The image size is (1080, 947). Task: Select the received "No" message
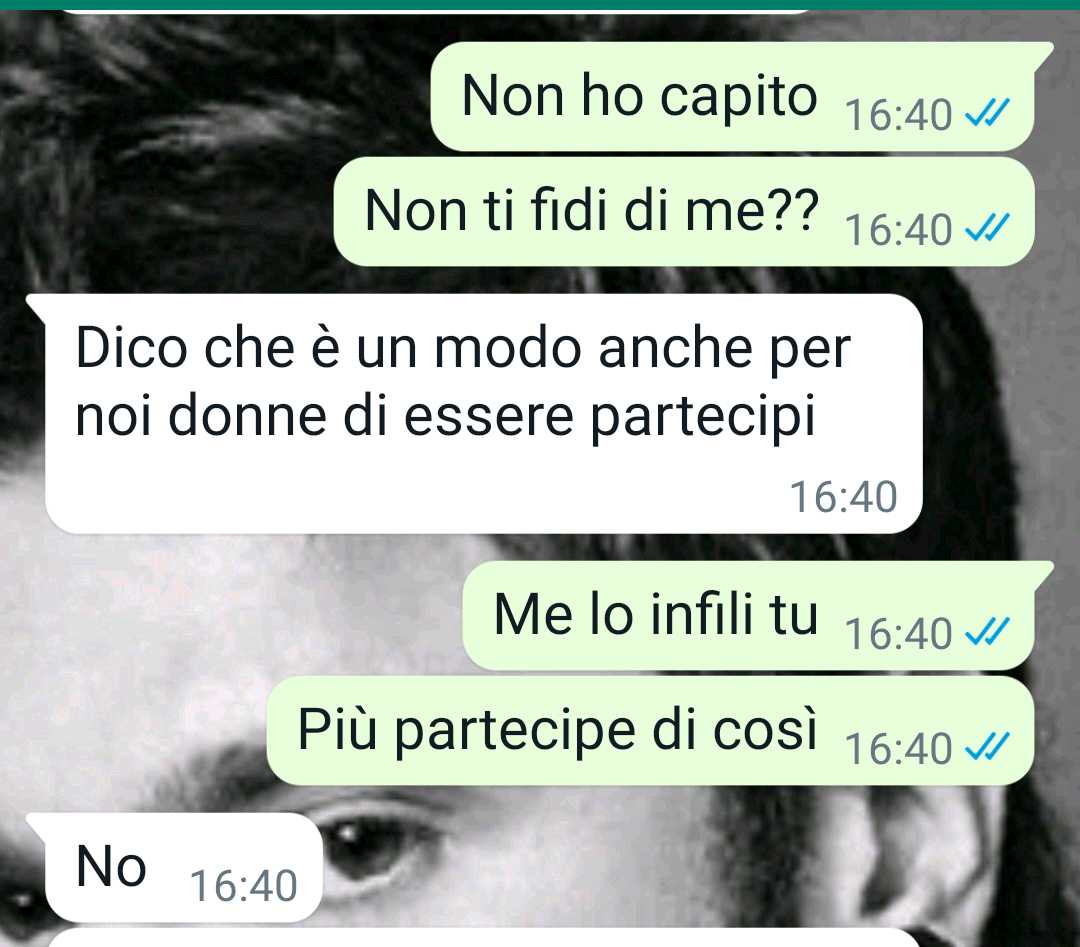pos(174,867)
